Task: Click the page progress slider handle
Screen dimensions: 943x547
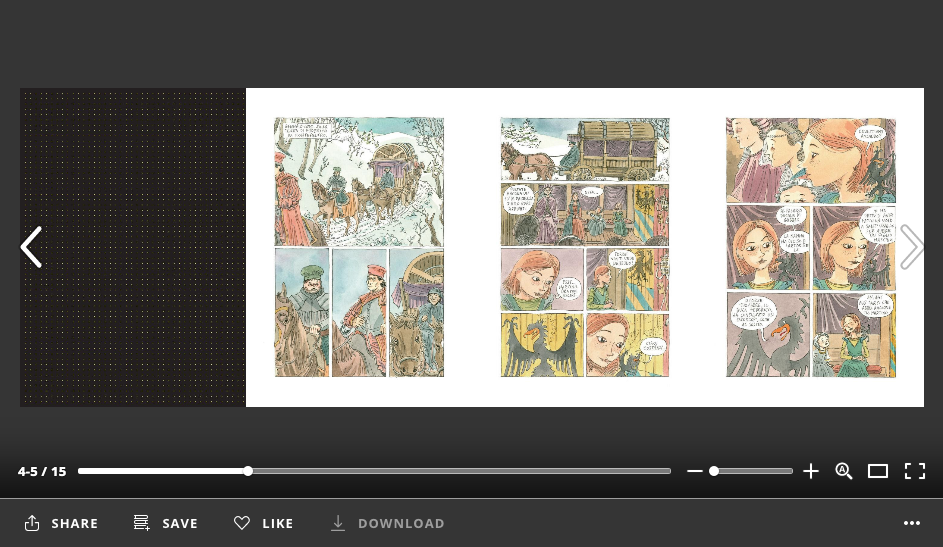Action: [248, 471]
